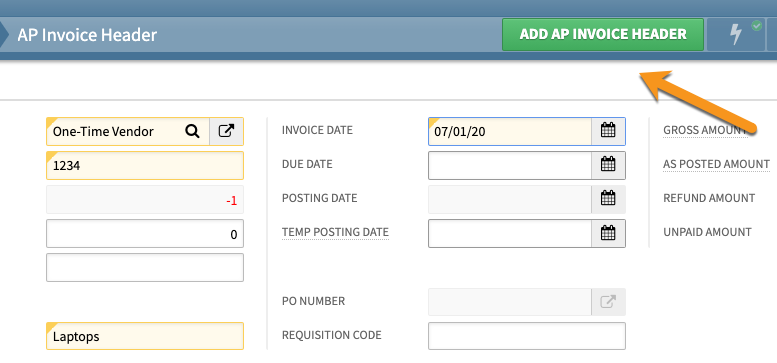Select the Due Date label
Image resolution: width=777 pixels, height=363 pixels.
click(x=307, y=164)
